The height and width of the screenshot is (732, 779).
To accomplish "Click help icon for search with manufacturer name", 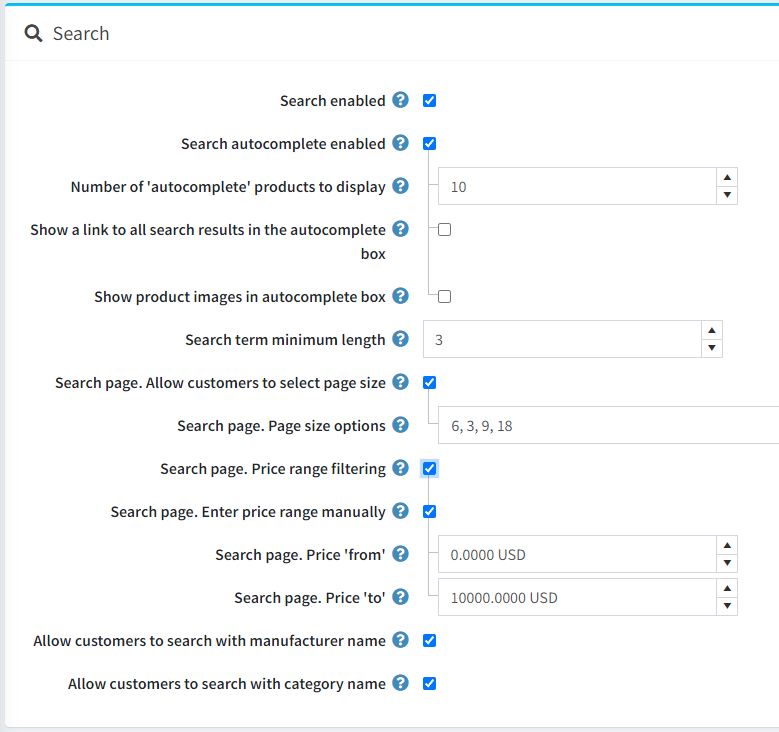I will (401, 640).
